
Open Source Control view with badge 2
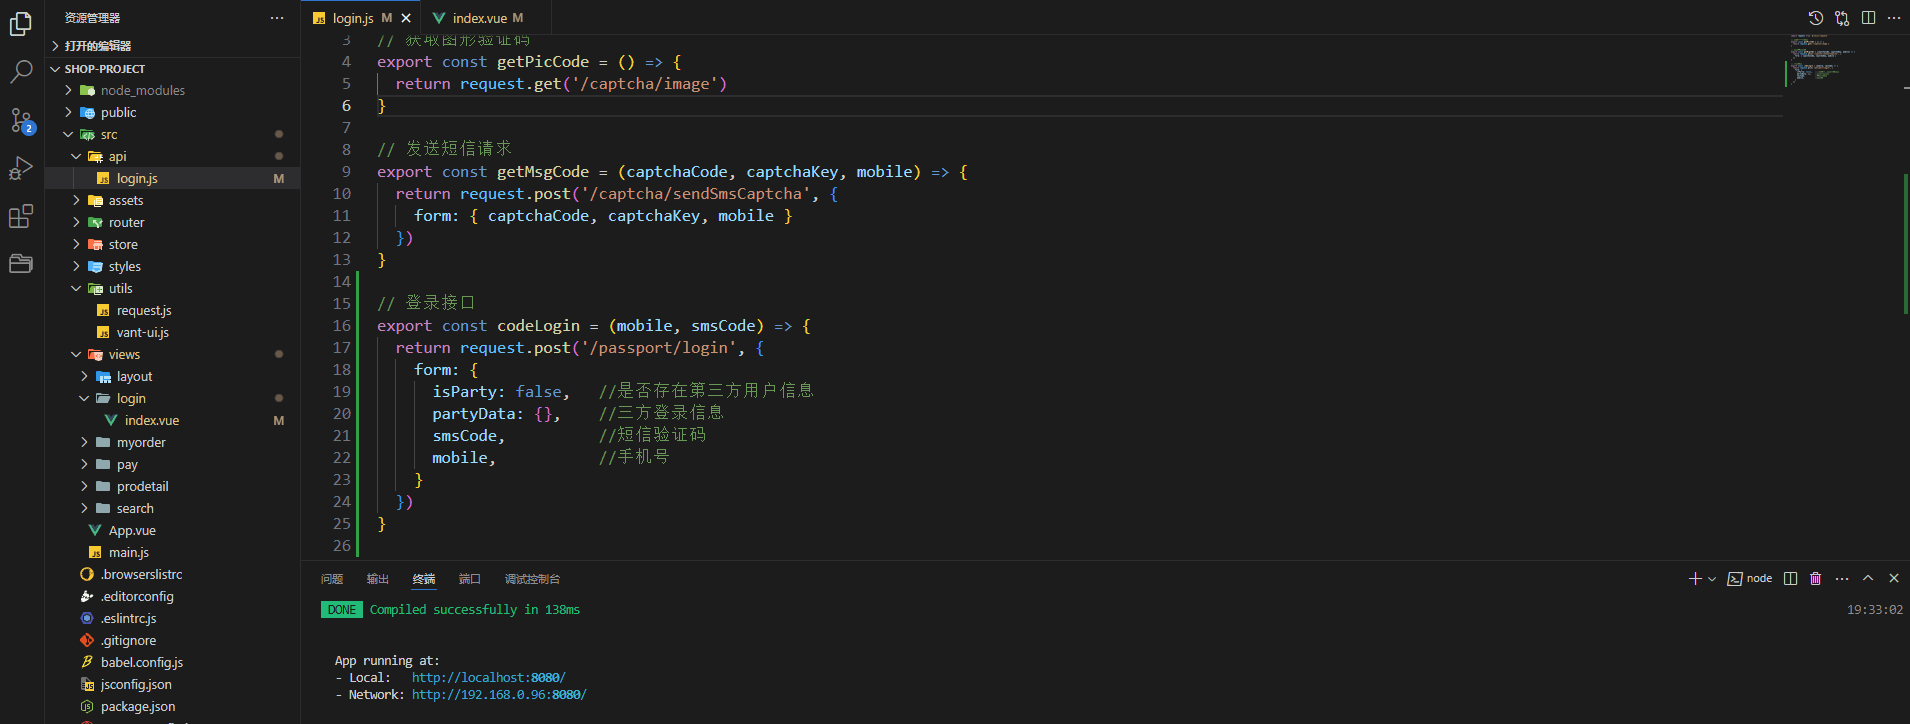coord(21,120)
